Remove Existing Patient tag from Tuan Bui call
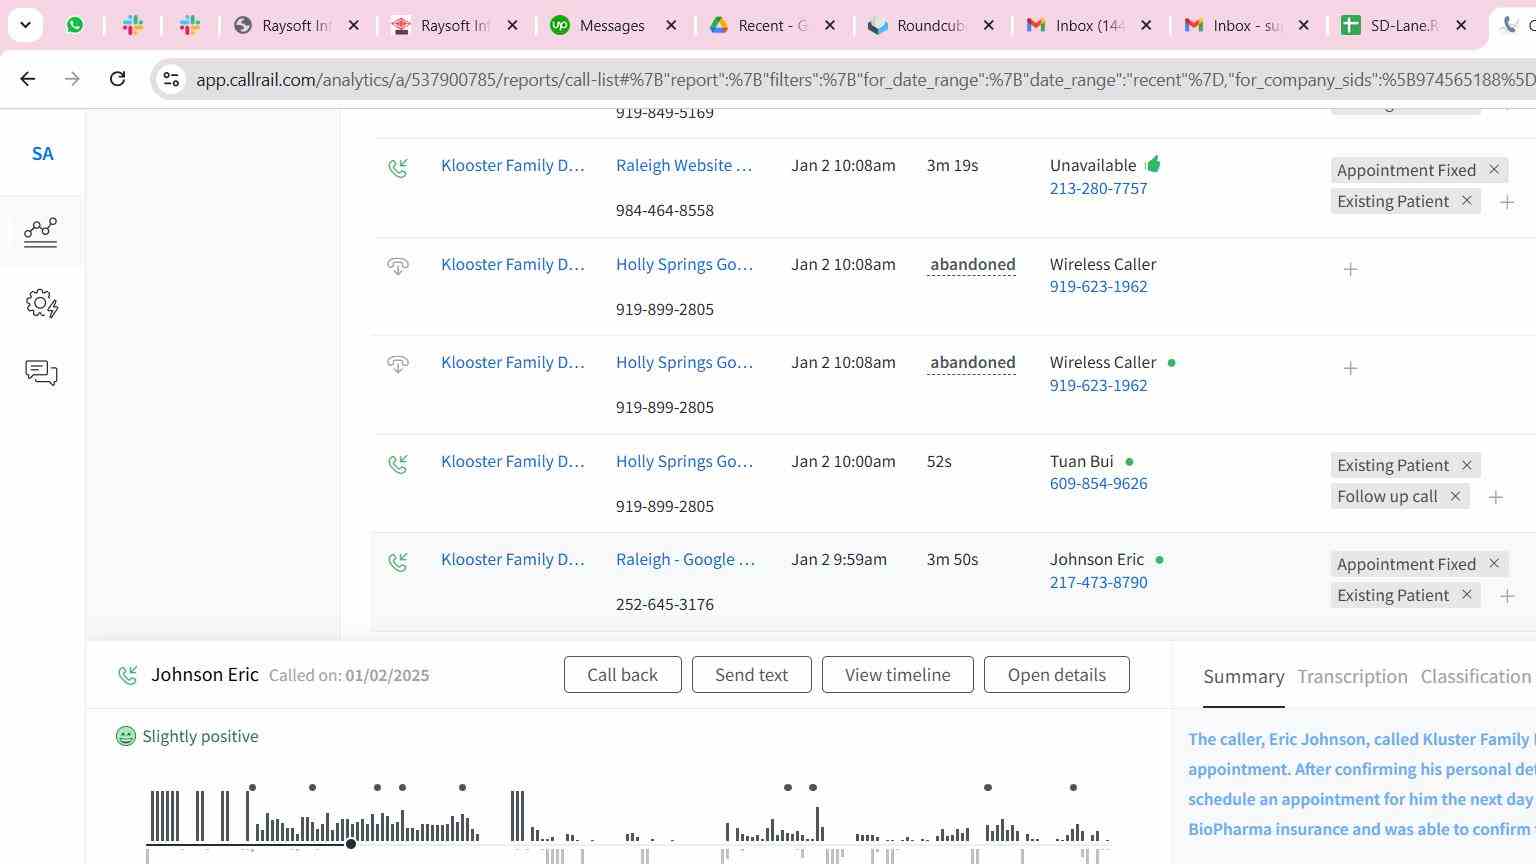The height and width of the screenshot is (864, 1536). click(1467, 465)
